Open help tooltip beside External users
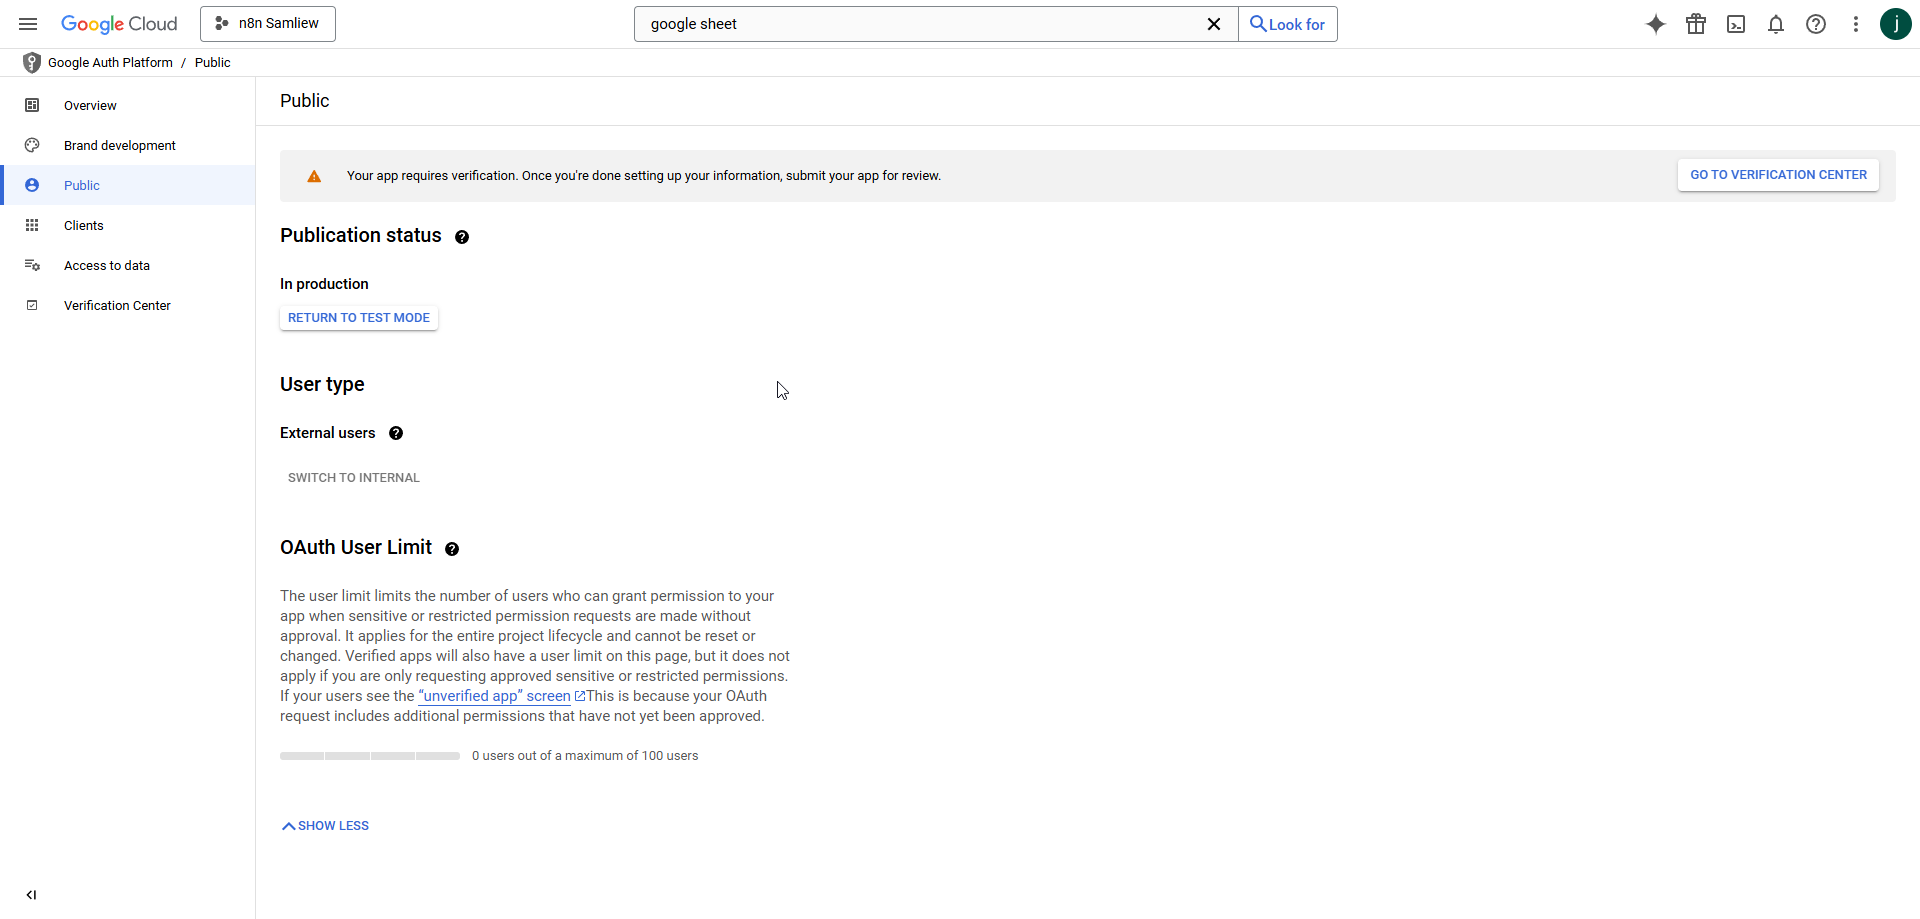1920x919 pixels. tap(396, 433)
